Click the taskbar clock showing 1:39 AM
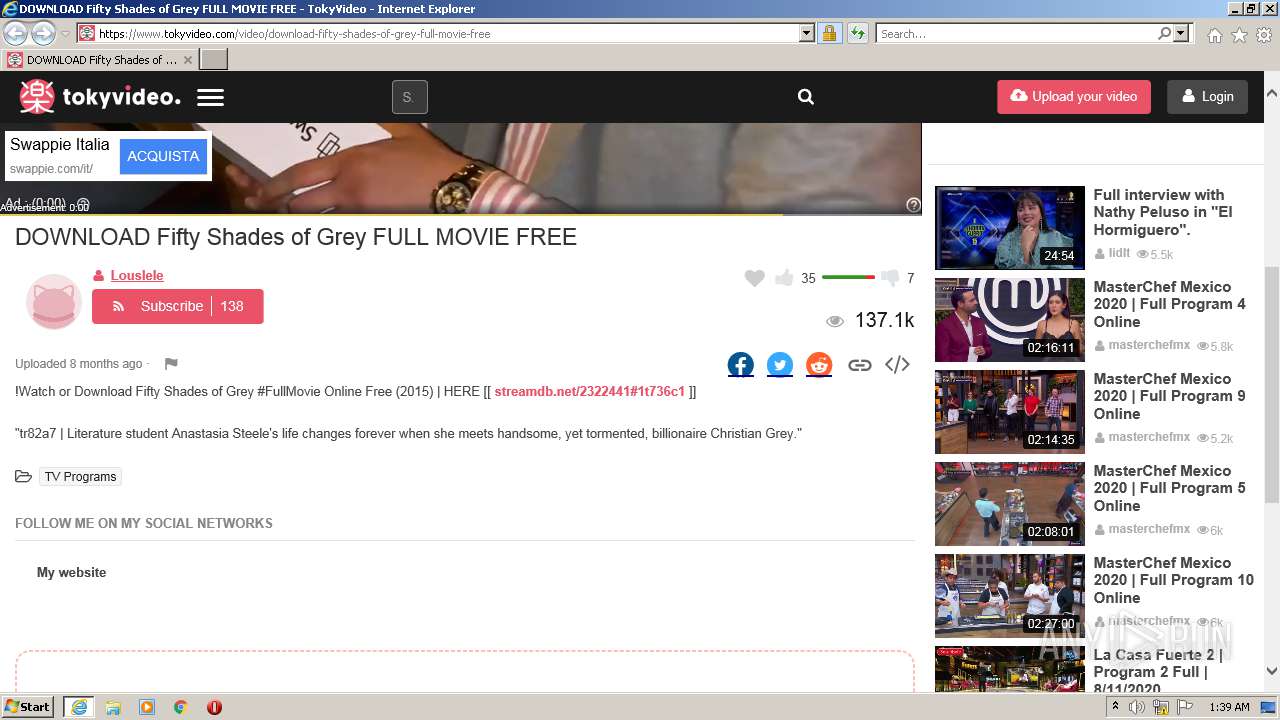 pos(1229,707)
